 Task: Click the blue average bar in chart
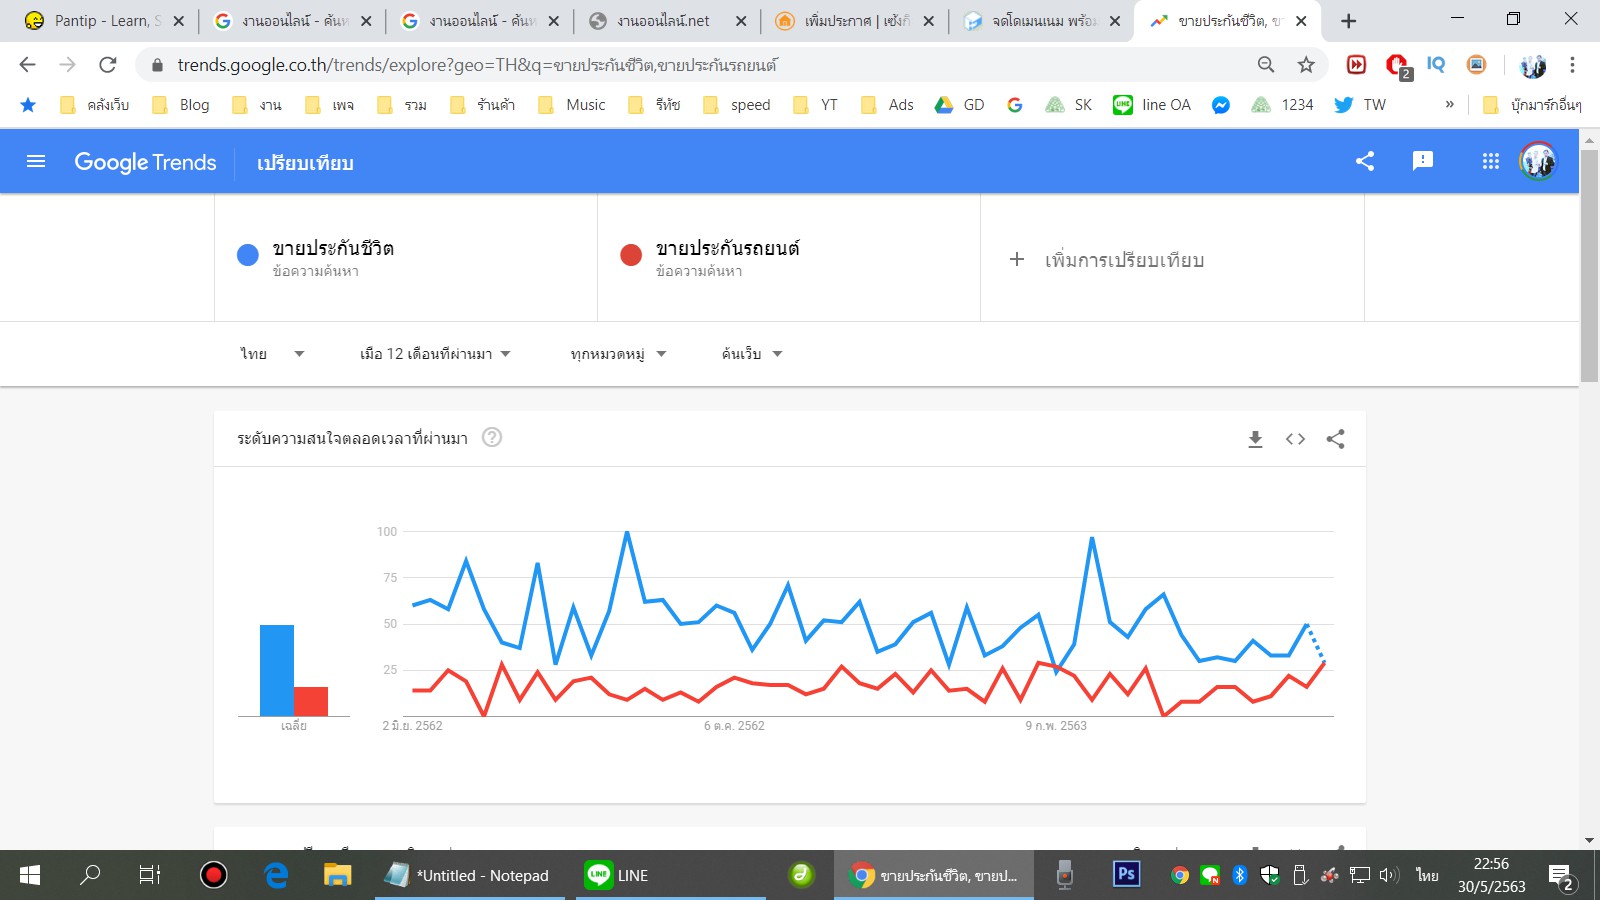pos(277,670)
